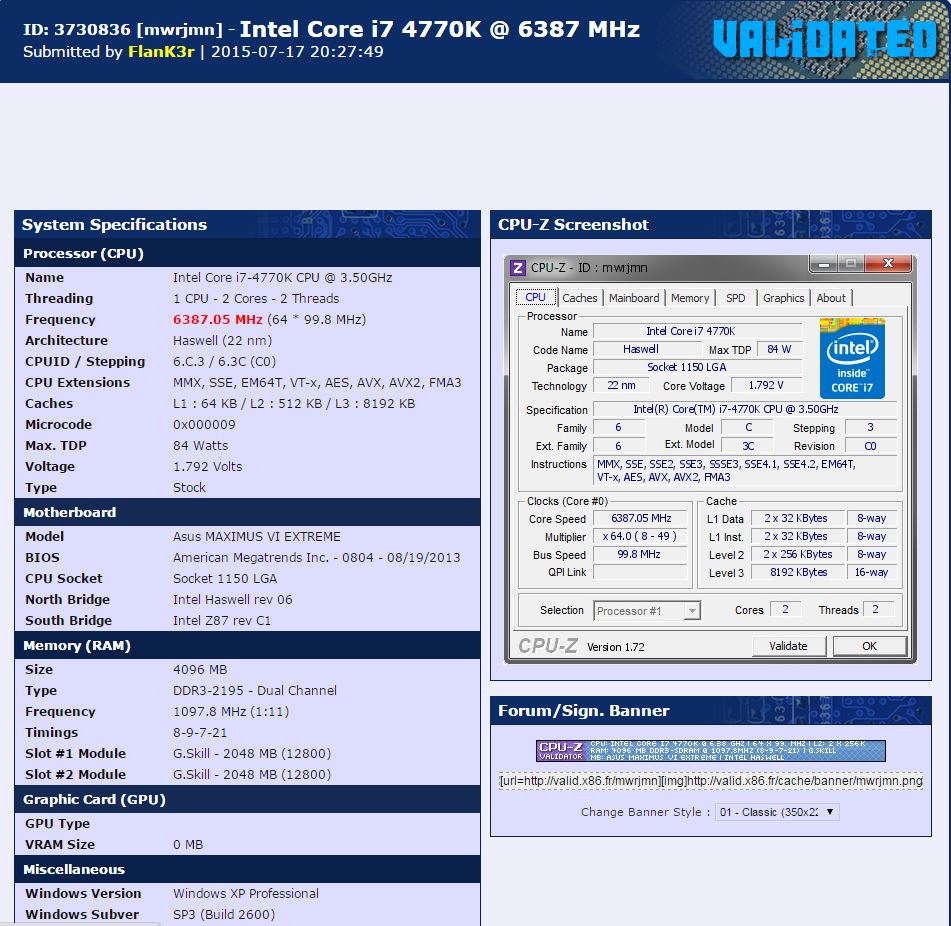Open the About tab
The width and height of the screenshot is (951, 926).
coord(831,298)
